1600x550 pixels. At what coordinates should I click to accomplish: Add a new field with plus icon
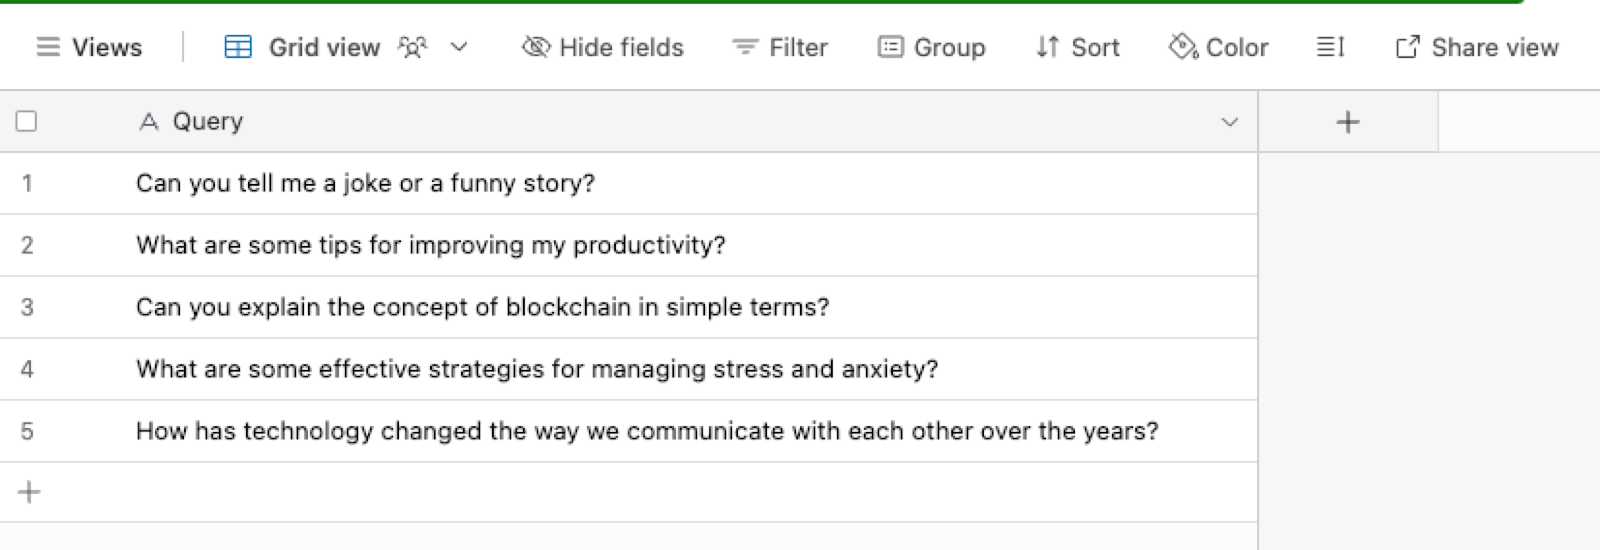tap(1348, 122)
